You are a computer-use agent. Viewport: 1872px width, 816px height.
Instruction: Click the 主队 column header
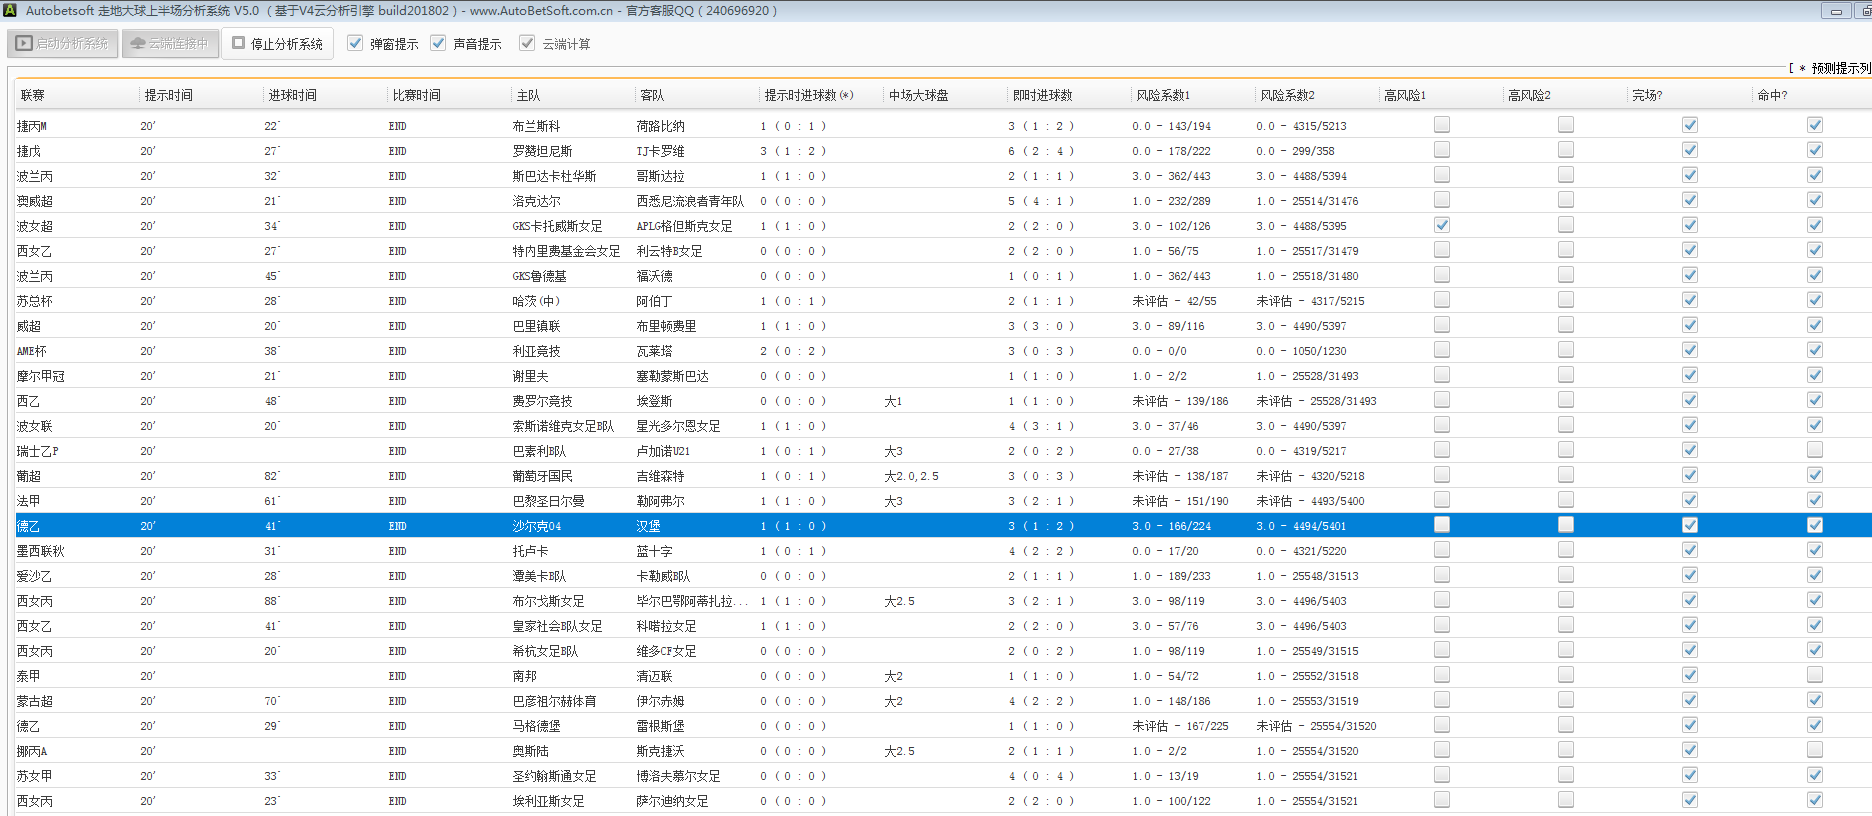(528, 95)
